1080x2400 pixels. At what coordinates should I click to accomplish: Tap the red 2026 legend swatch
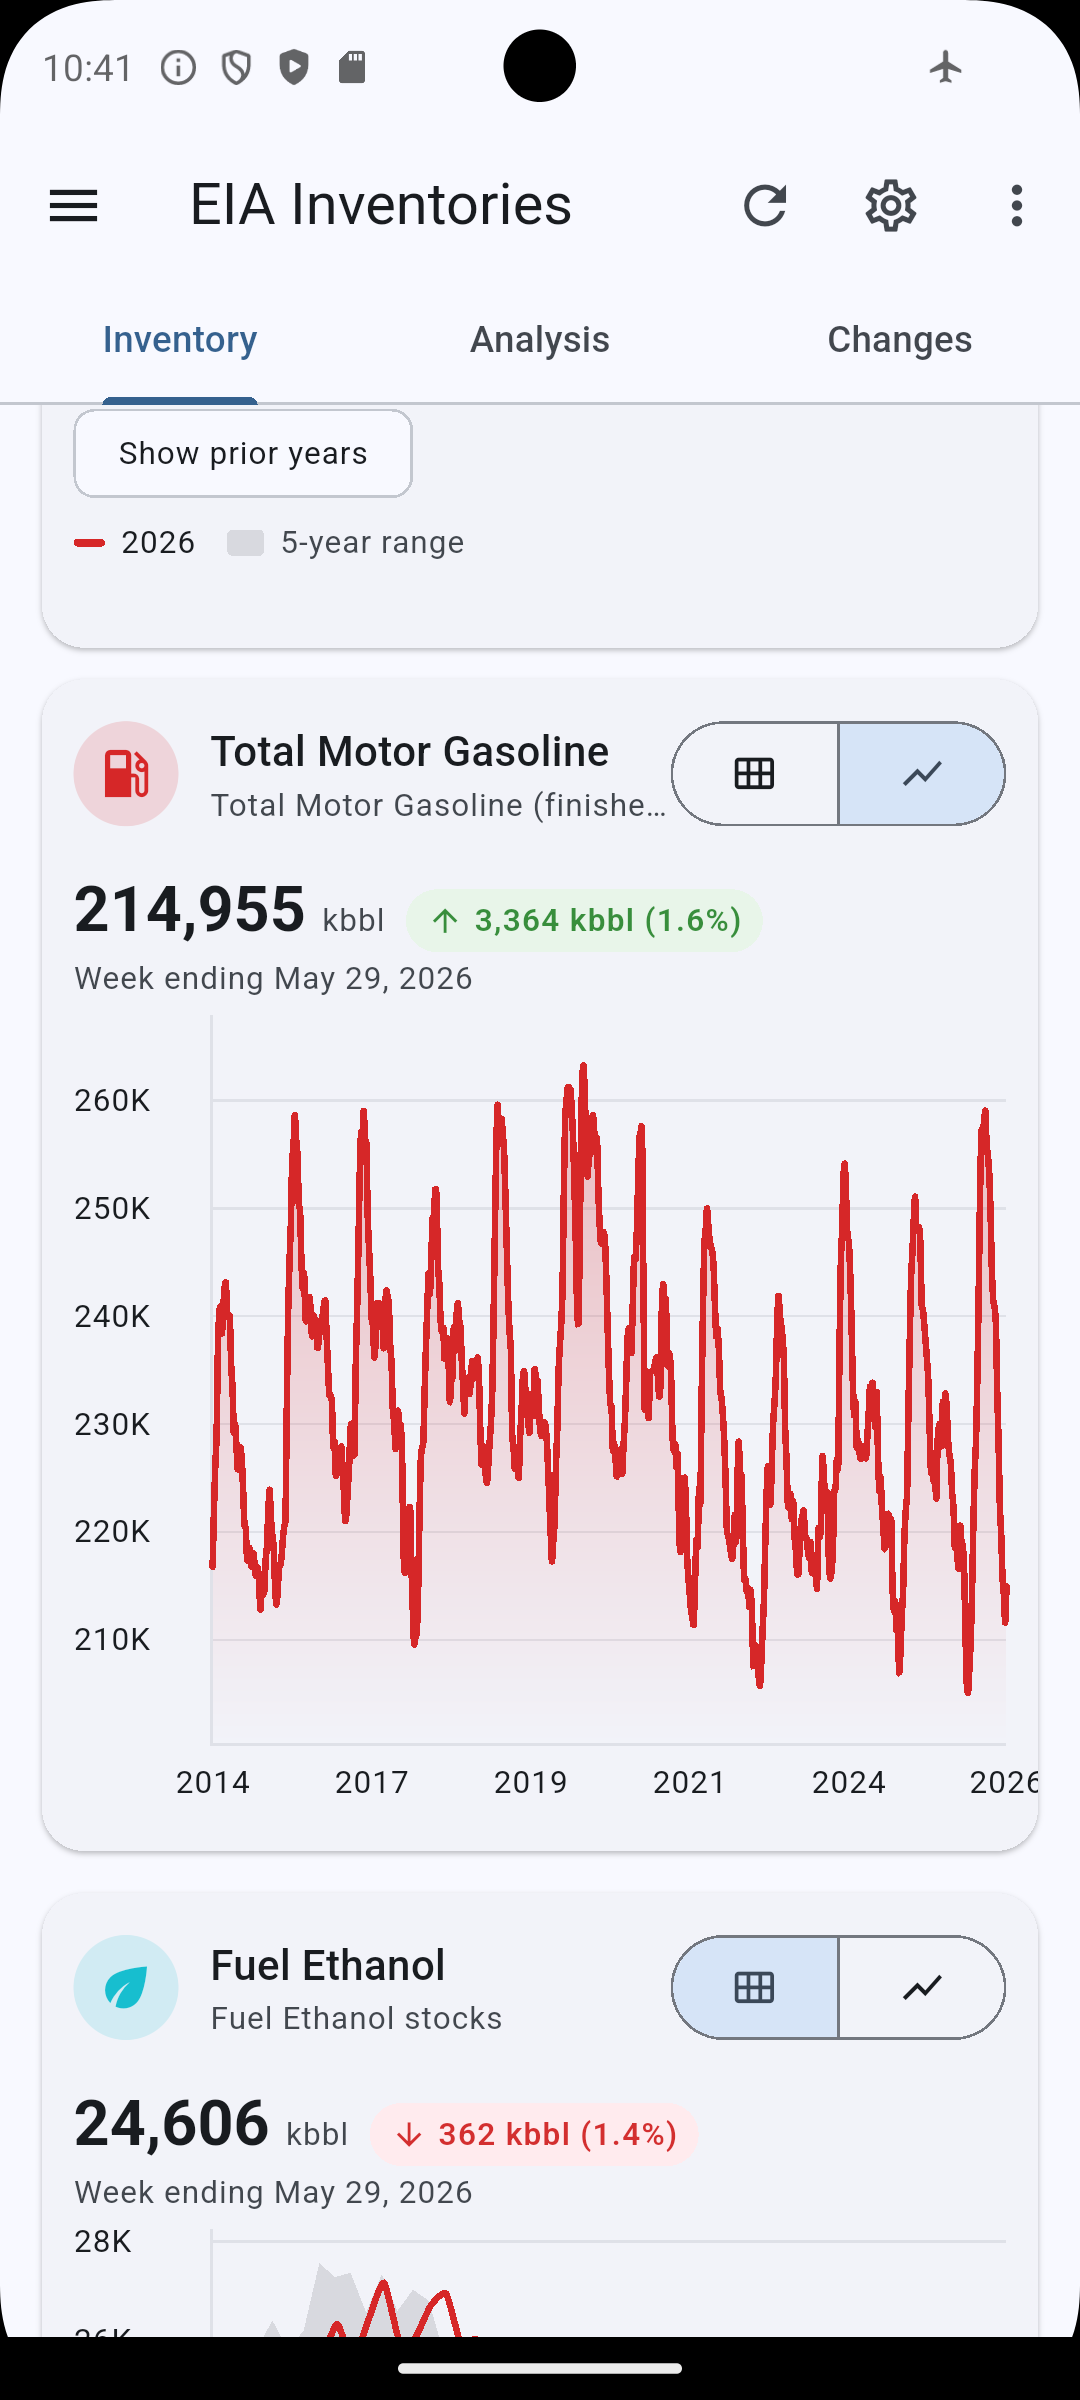click(90, 543)
